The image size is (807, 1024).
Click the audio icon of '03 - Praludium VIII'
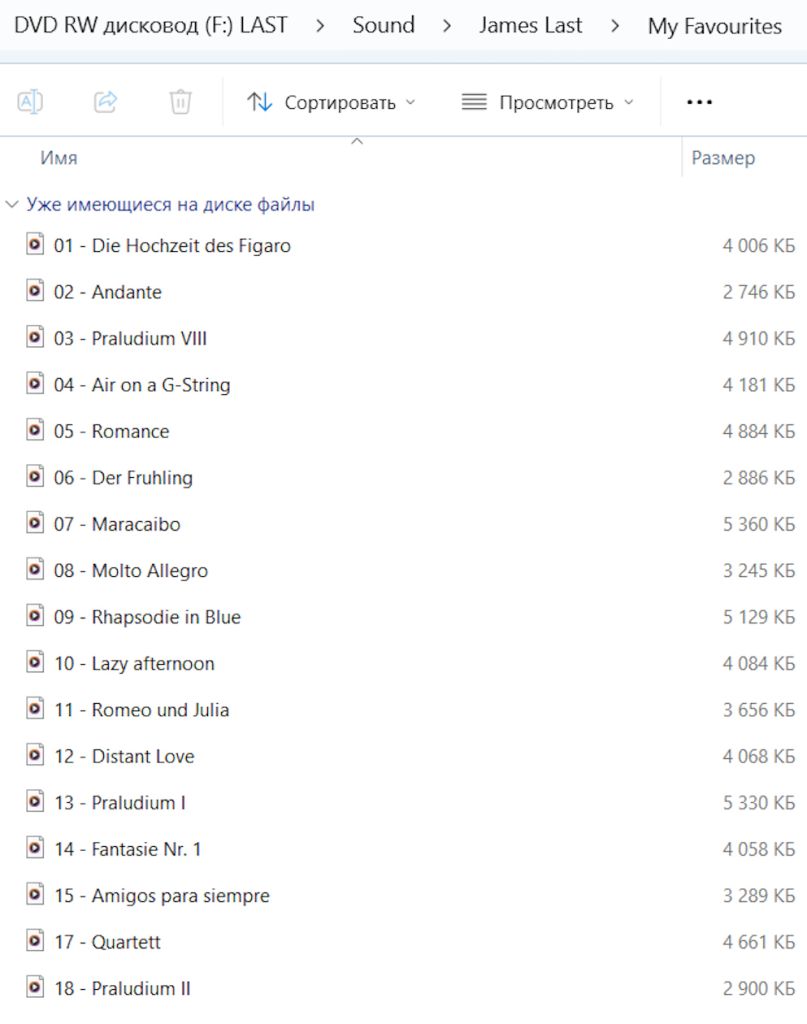coord(35,337)
